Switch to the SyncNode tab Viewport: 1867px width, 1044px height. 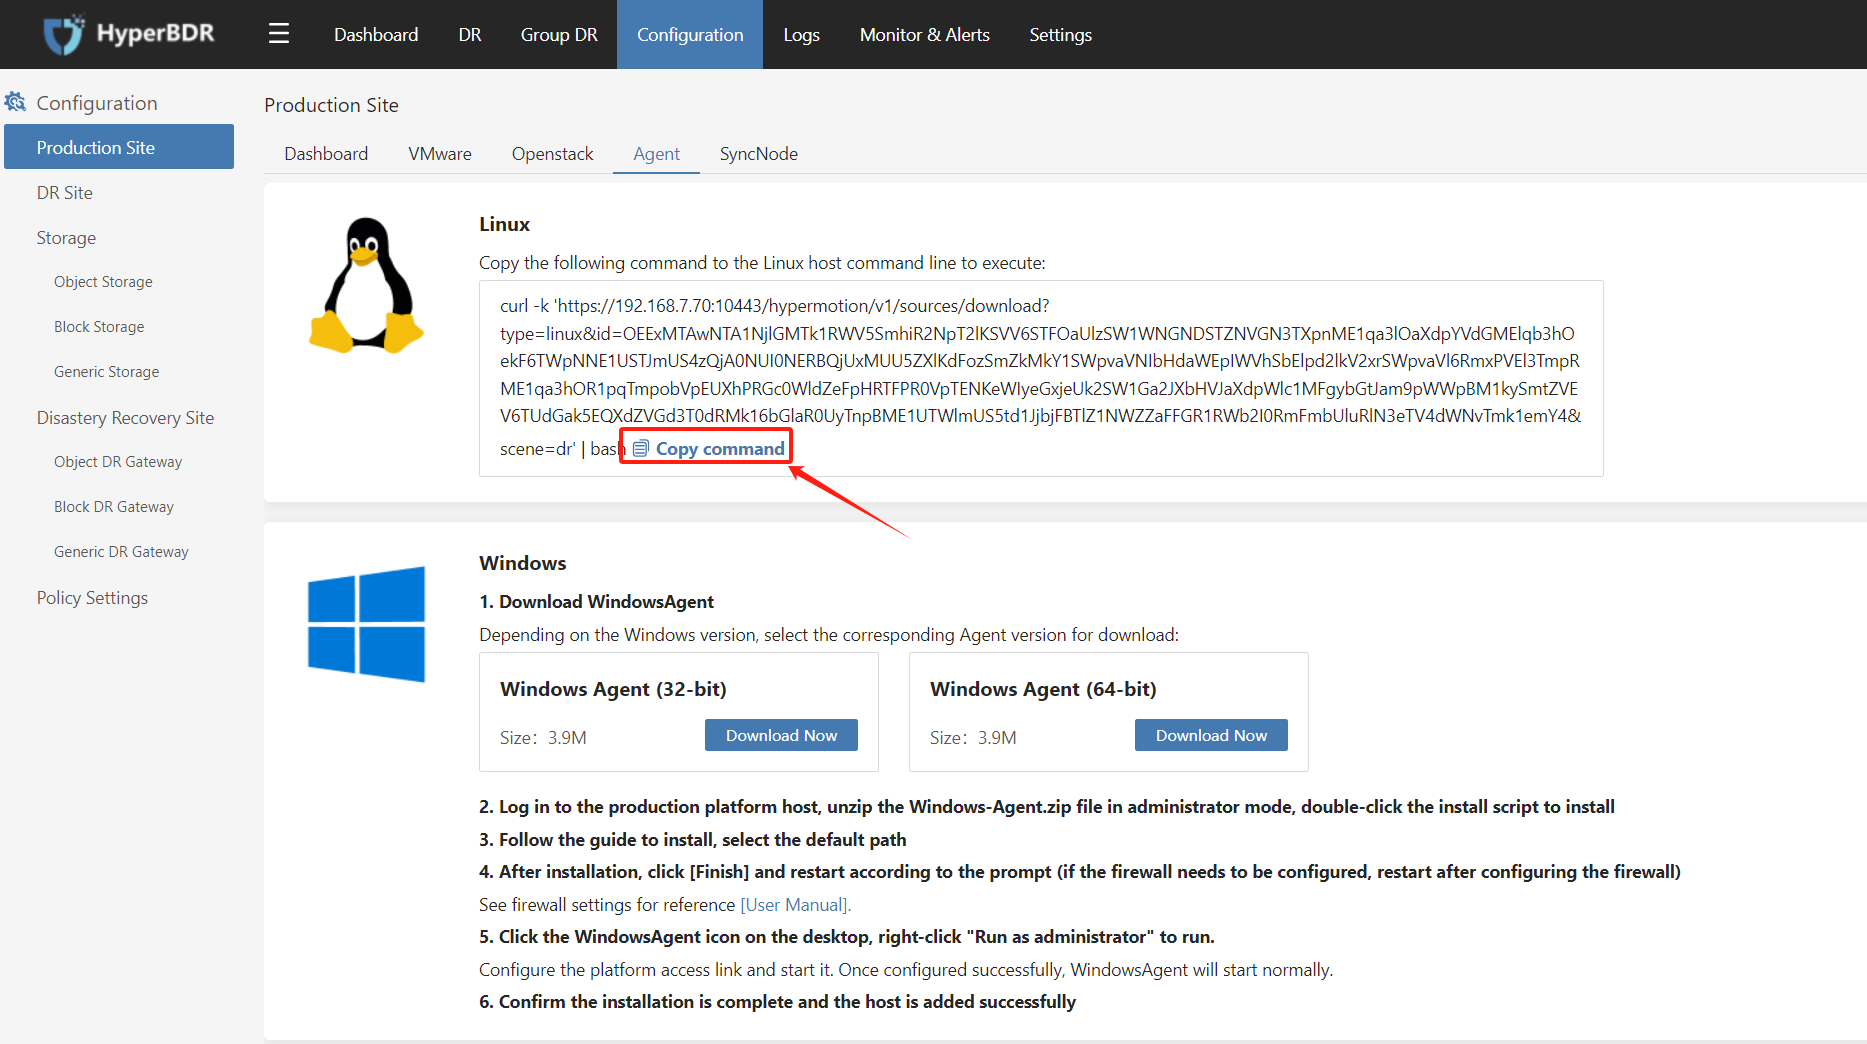759,154
